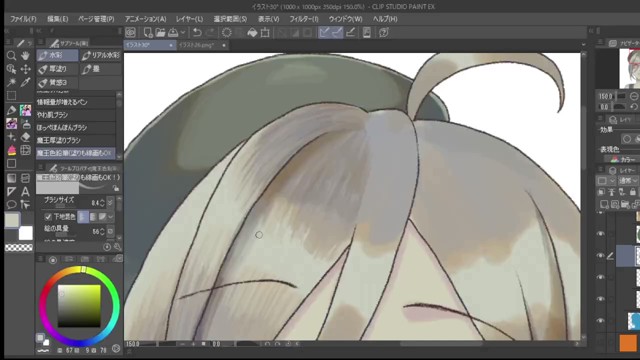Select the リアル水彩 sub tool group
640x360 pixels.
click(x=101, y=55)
